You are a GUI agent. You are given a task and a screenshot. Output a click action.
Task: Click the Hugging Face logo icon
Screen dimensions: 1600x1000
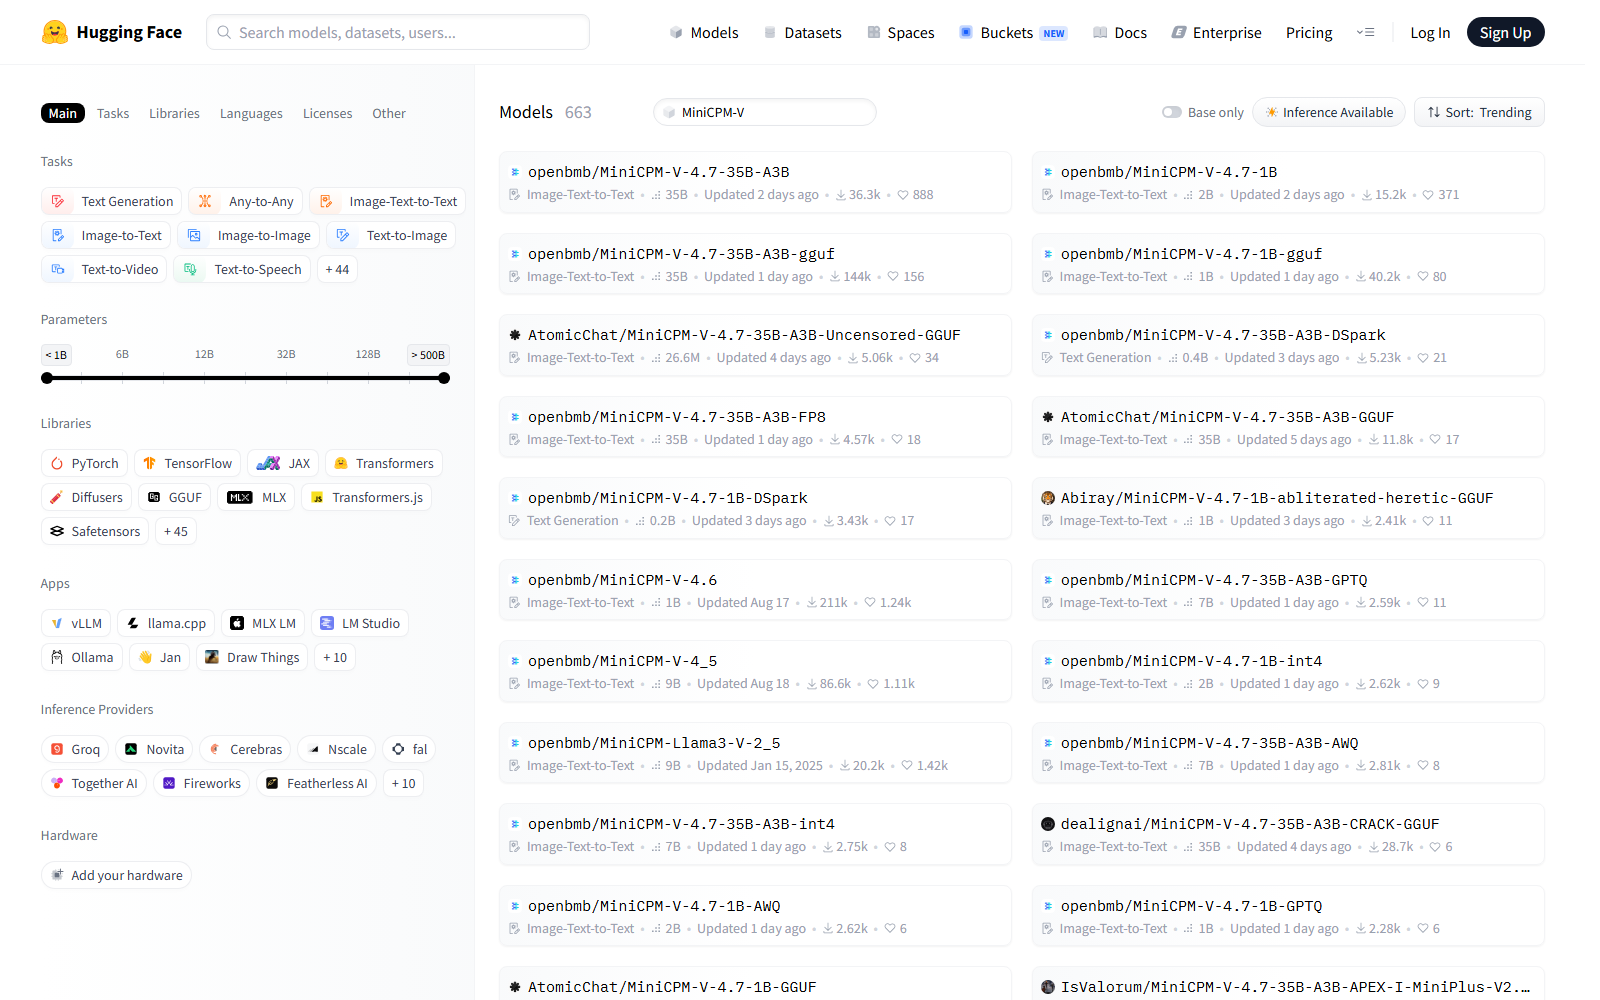click(x=55, y=32)
